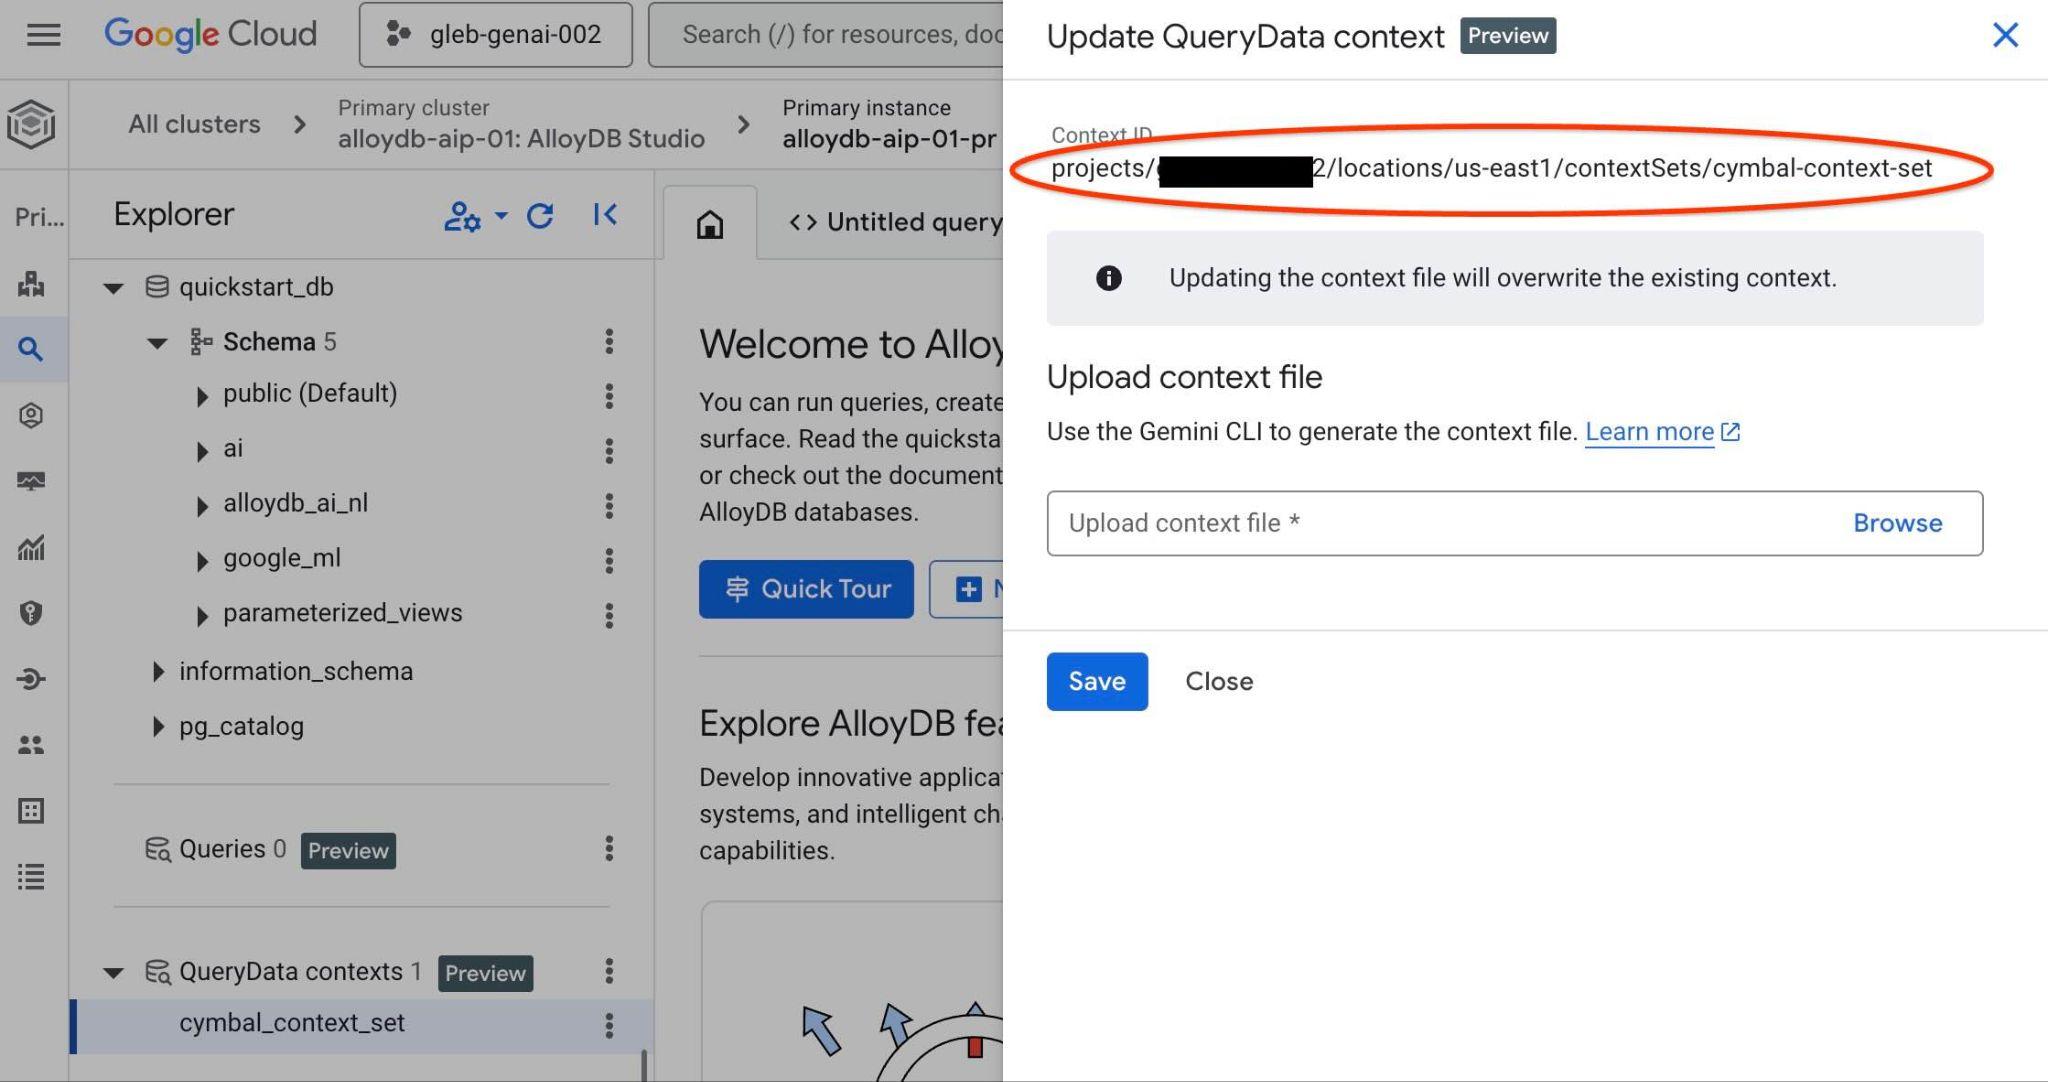Click the home tab icon

tap(710, 224)
